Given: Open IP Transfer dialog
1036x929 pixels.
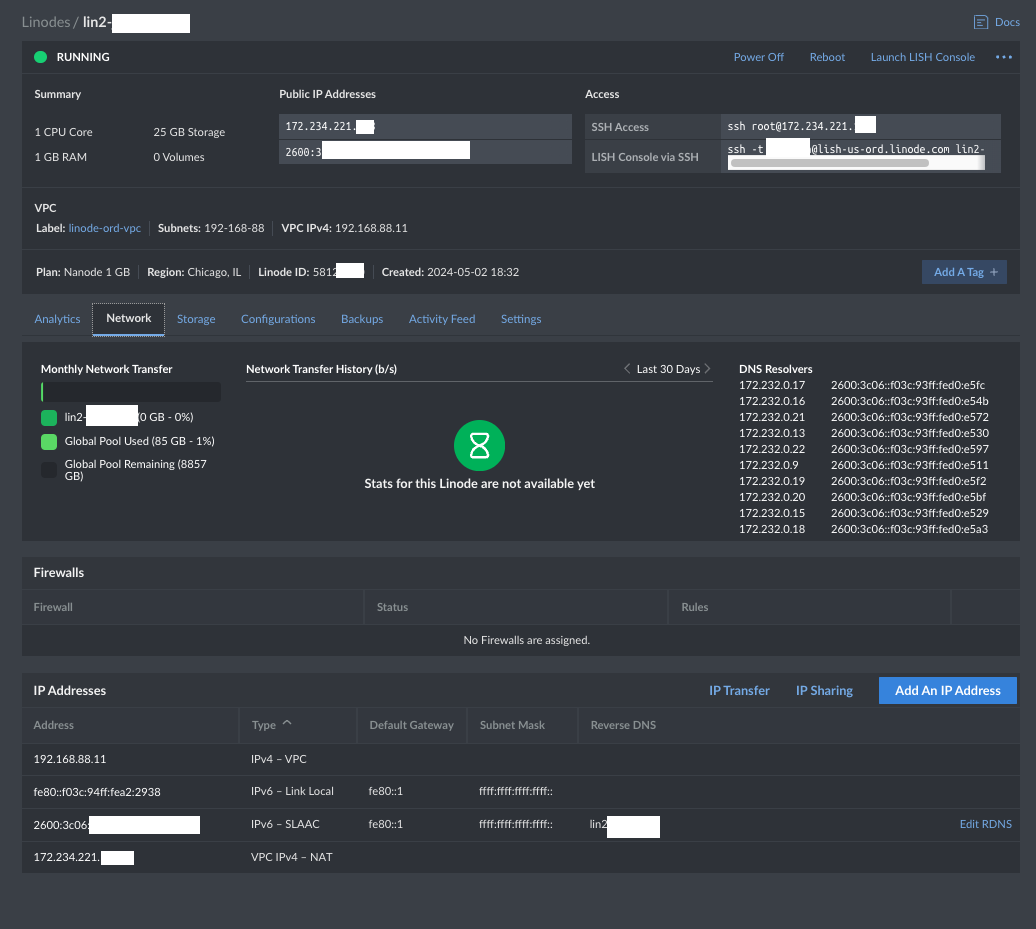Looking at the screenshot, I should (739, 690).
